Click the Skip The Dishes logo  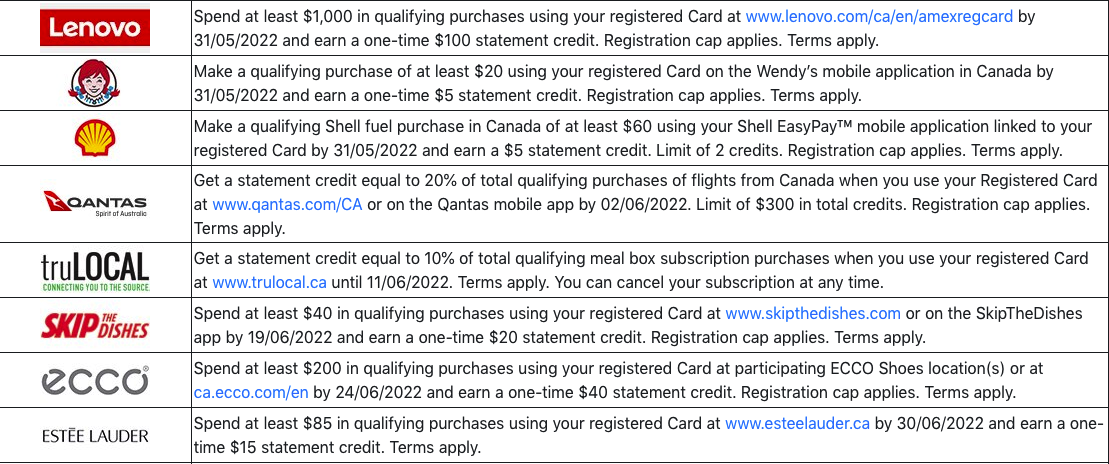[95, 326]
